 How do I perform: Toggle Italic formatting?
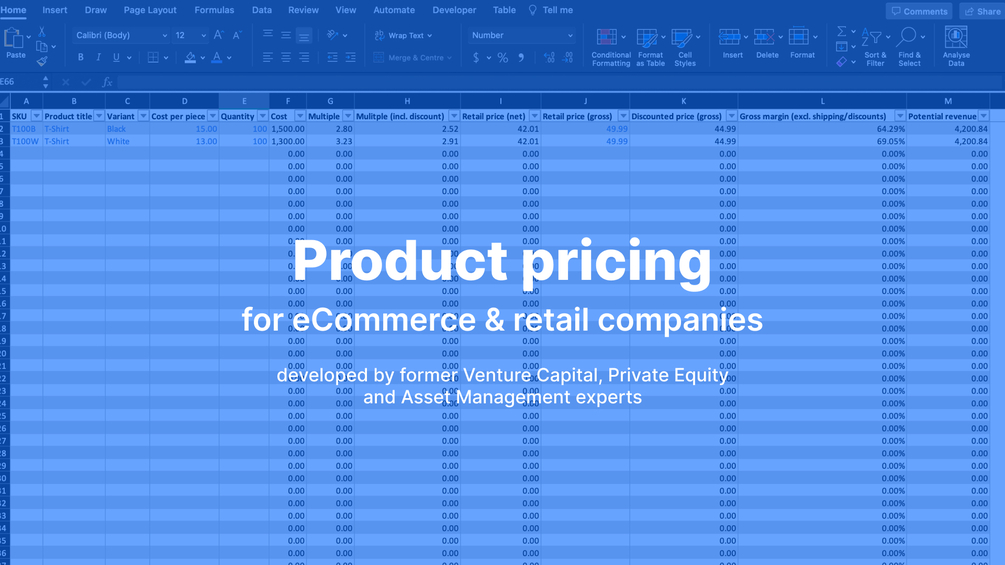(x=98, y=58)
